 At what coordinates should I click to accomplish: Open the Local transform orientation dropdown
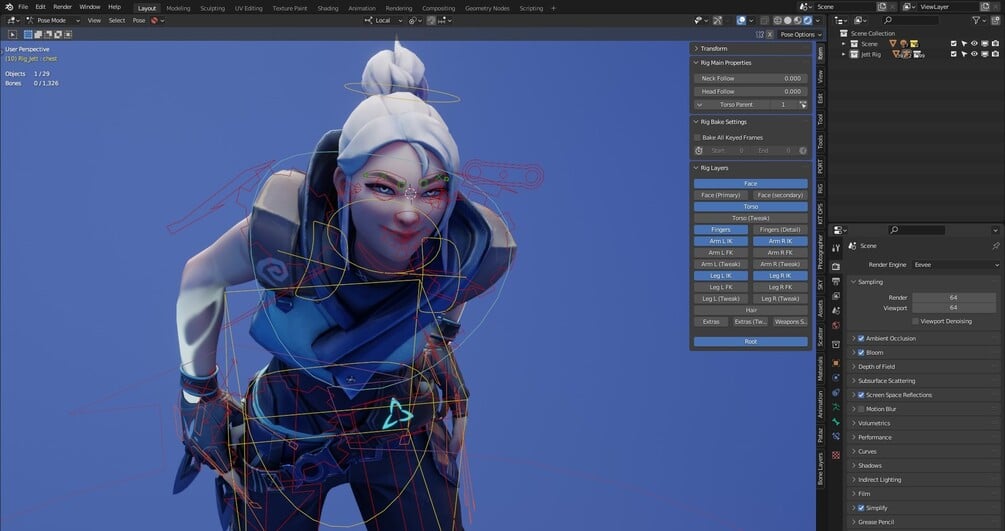click(383, 21)
